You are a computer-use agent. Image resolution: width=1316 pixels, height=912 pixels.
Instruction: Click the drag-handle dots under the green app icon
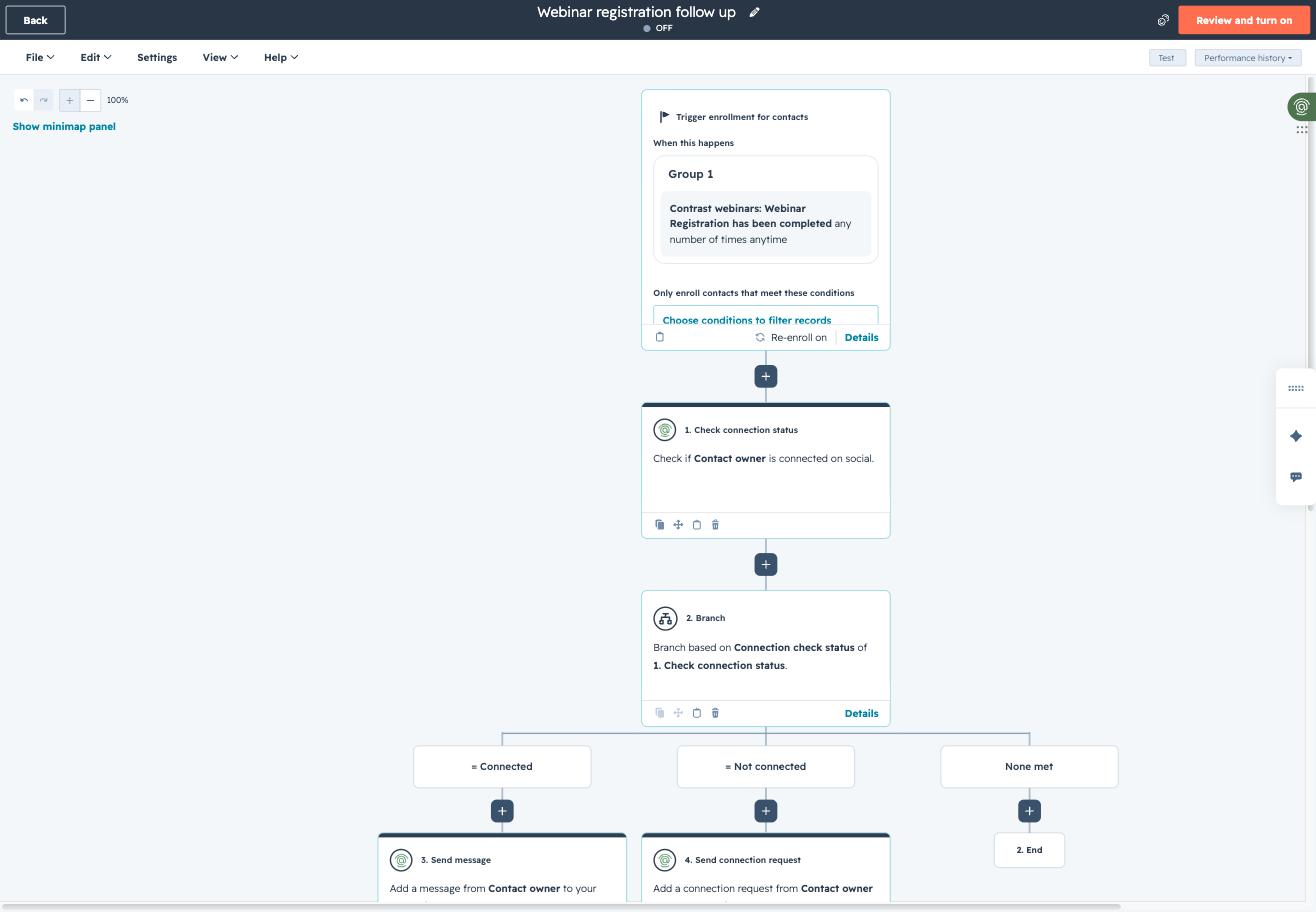coord(1302,129)
